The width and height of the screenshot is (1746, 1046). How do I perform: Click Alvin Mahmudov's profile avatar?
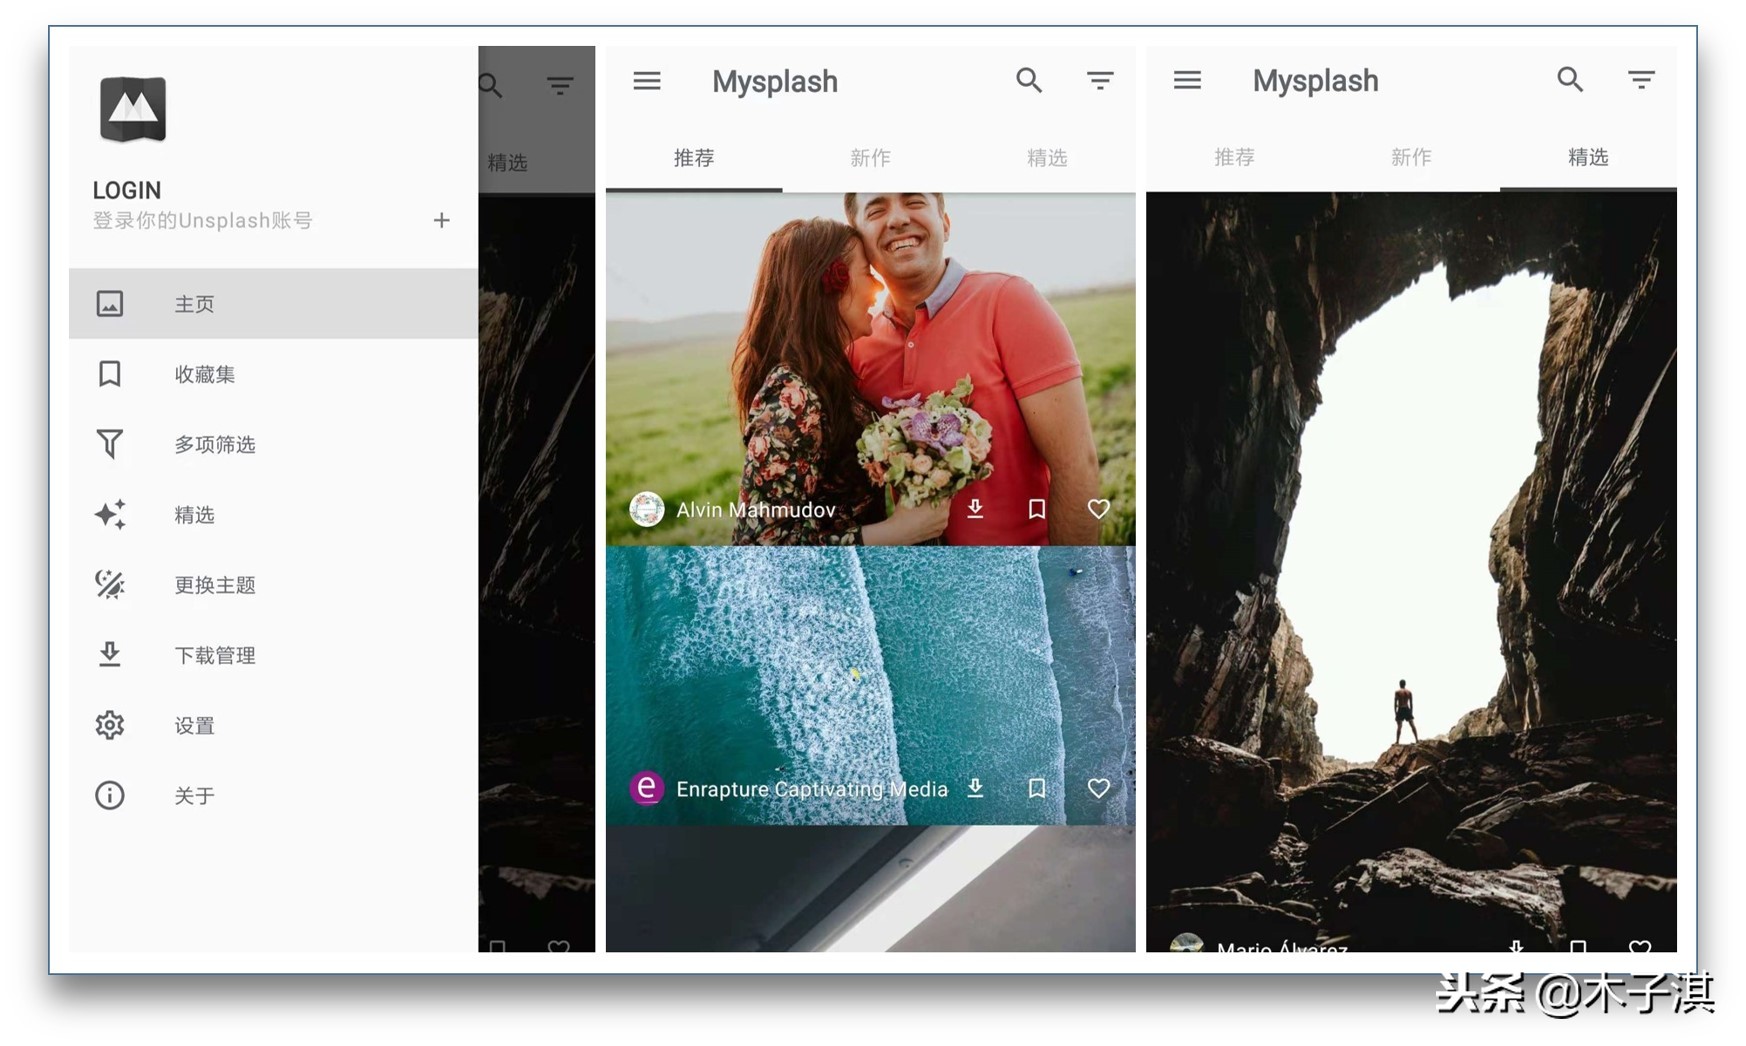point(647,509)
